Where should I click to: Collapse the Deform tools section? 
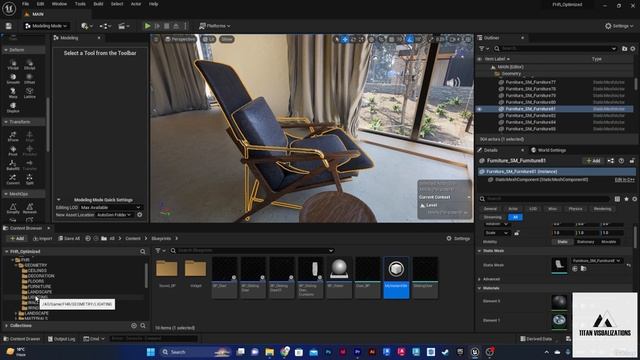point(6,50)
